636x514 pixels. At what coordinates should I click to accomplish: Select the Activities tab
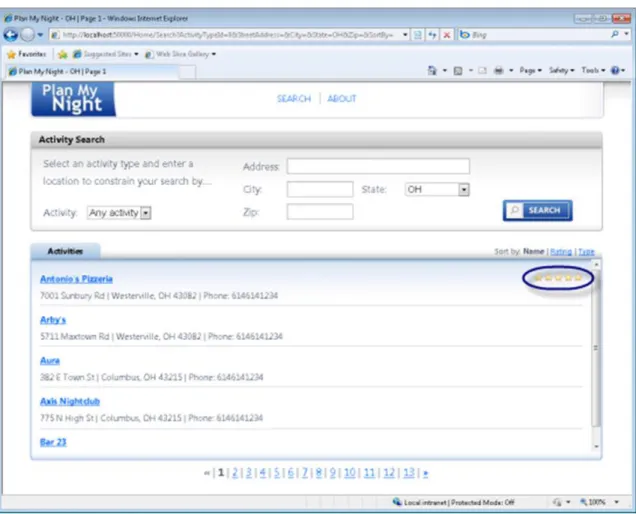click(x=65, y=251)
